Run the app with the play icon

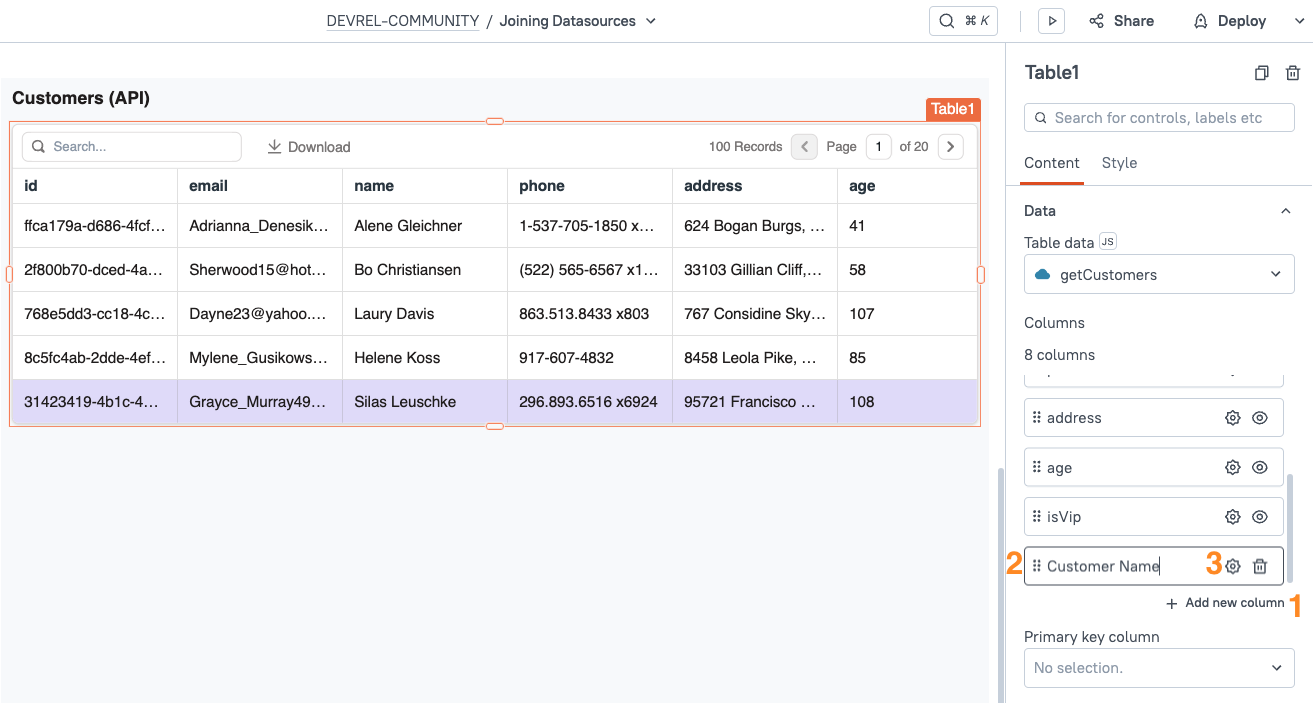pyautogui.click(x=1051, y=20)
